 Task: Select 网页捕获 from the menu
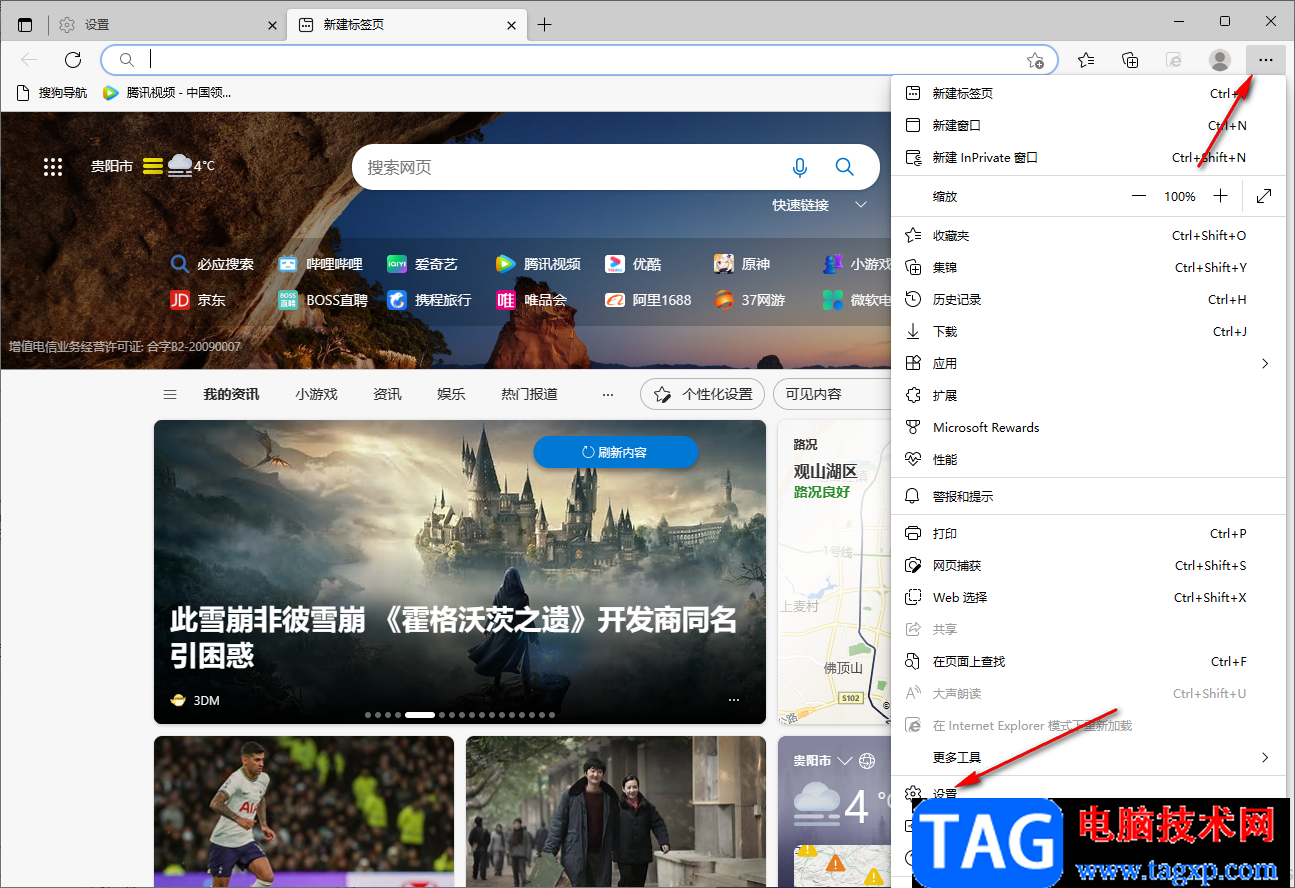click(x=1088, y=565)
